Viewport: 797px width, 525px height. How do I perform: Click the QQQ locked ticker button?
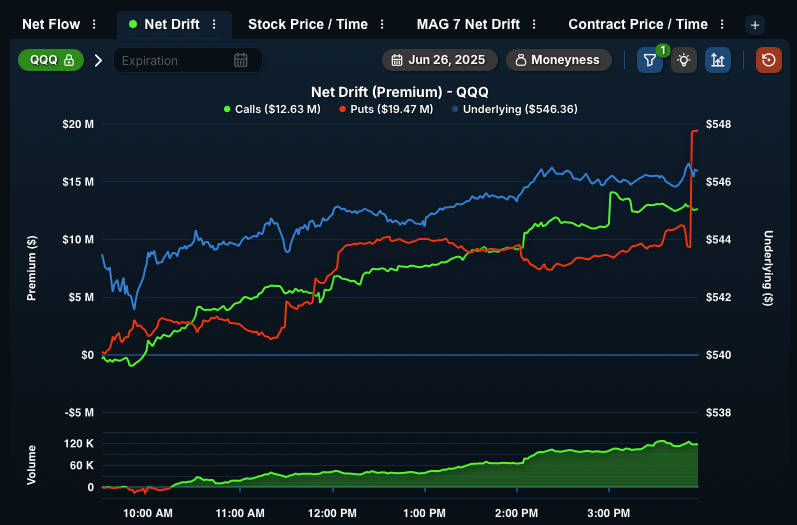tap(51, 60)
